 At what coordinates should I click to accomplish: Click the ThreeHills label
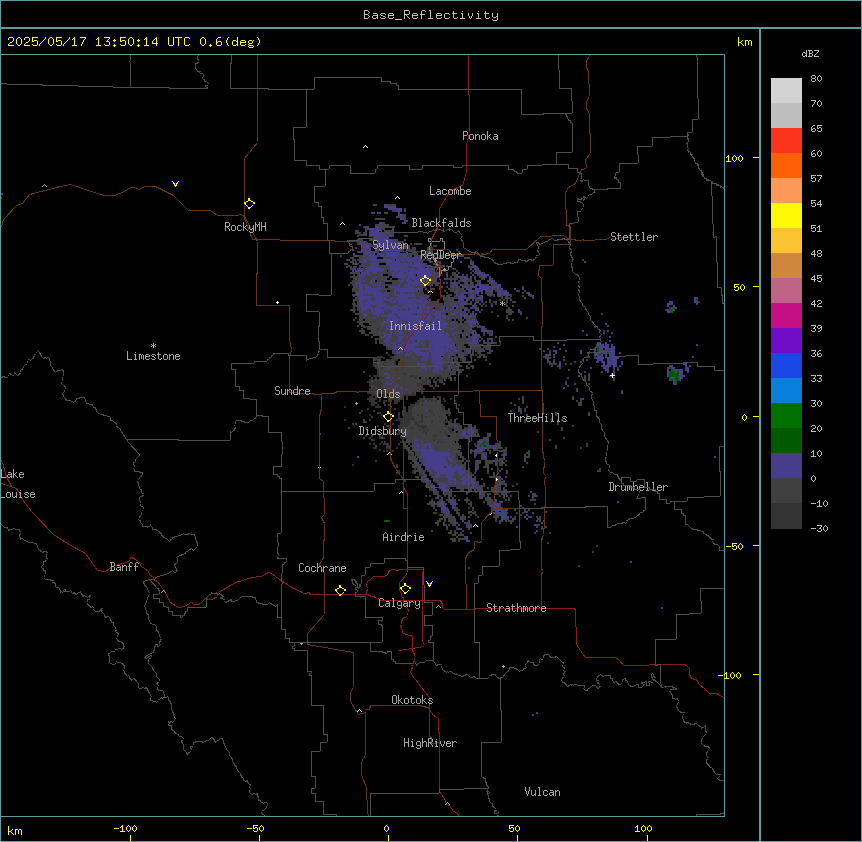pyautogui.click(x=537, y=418)
